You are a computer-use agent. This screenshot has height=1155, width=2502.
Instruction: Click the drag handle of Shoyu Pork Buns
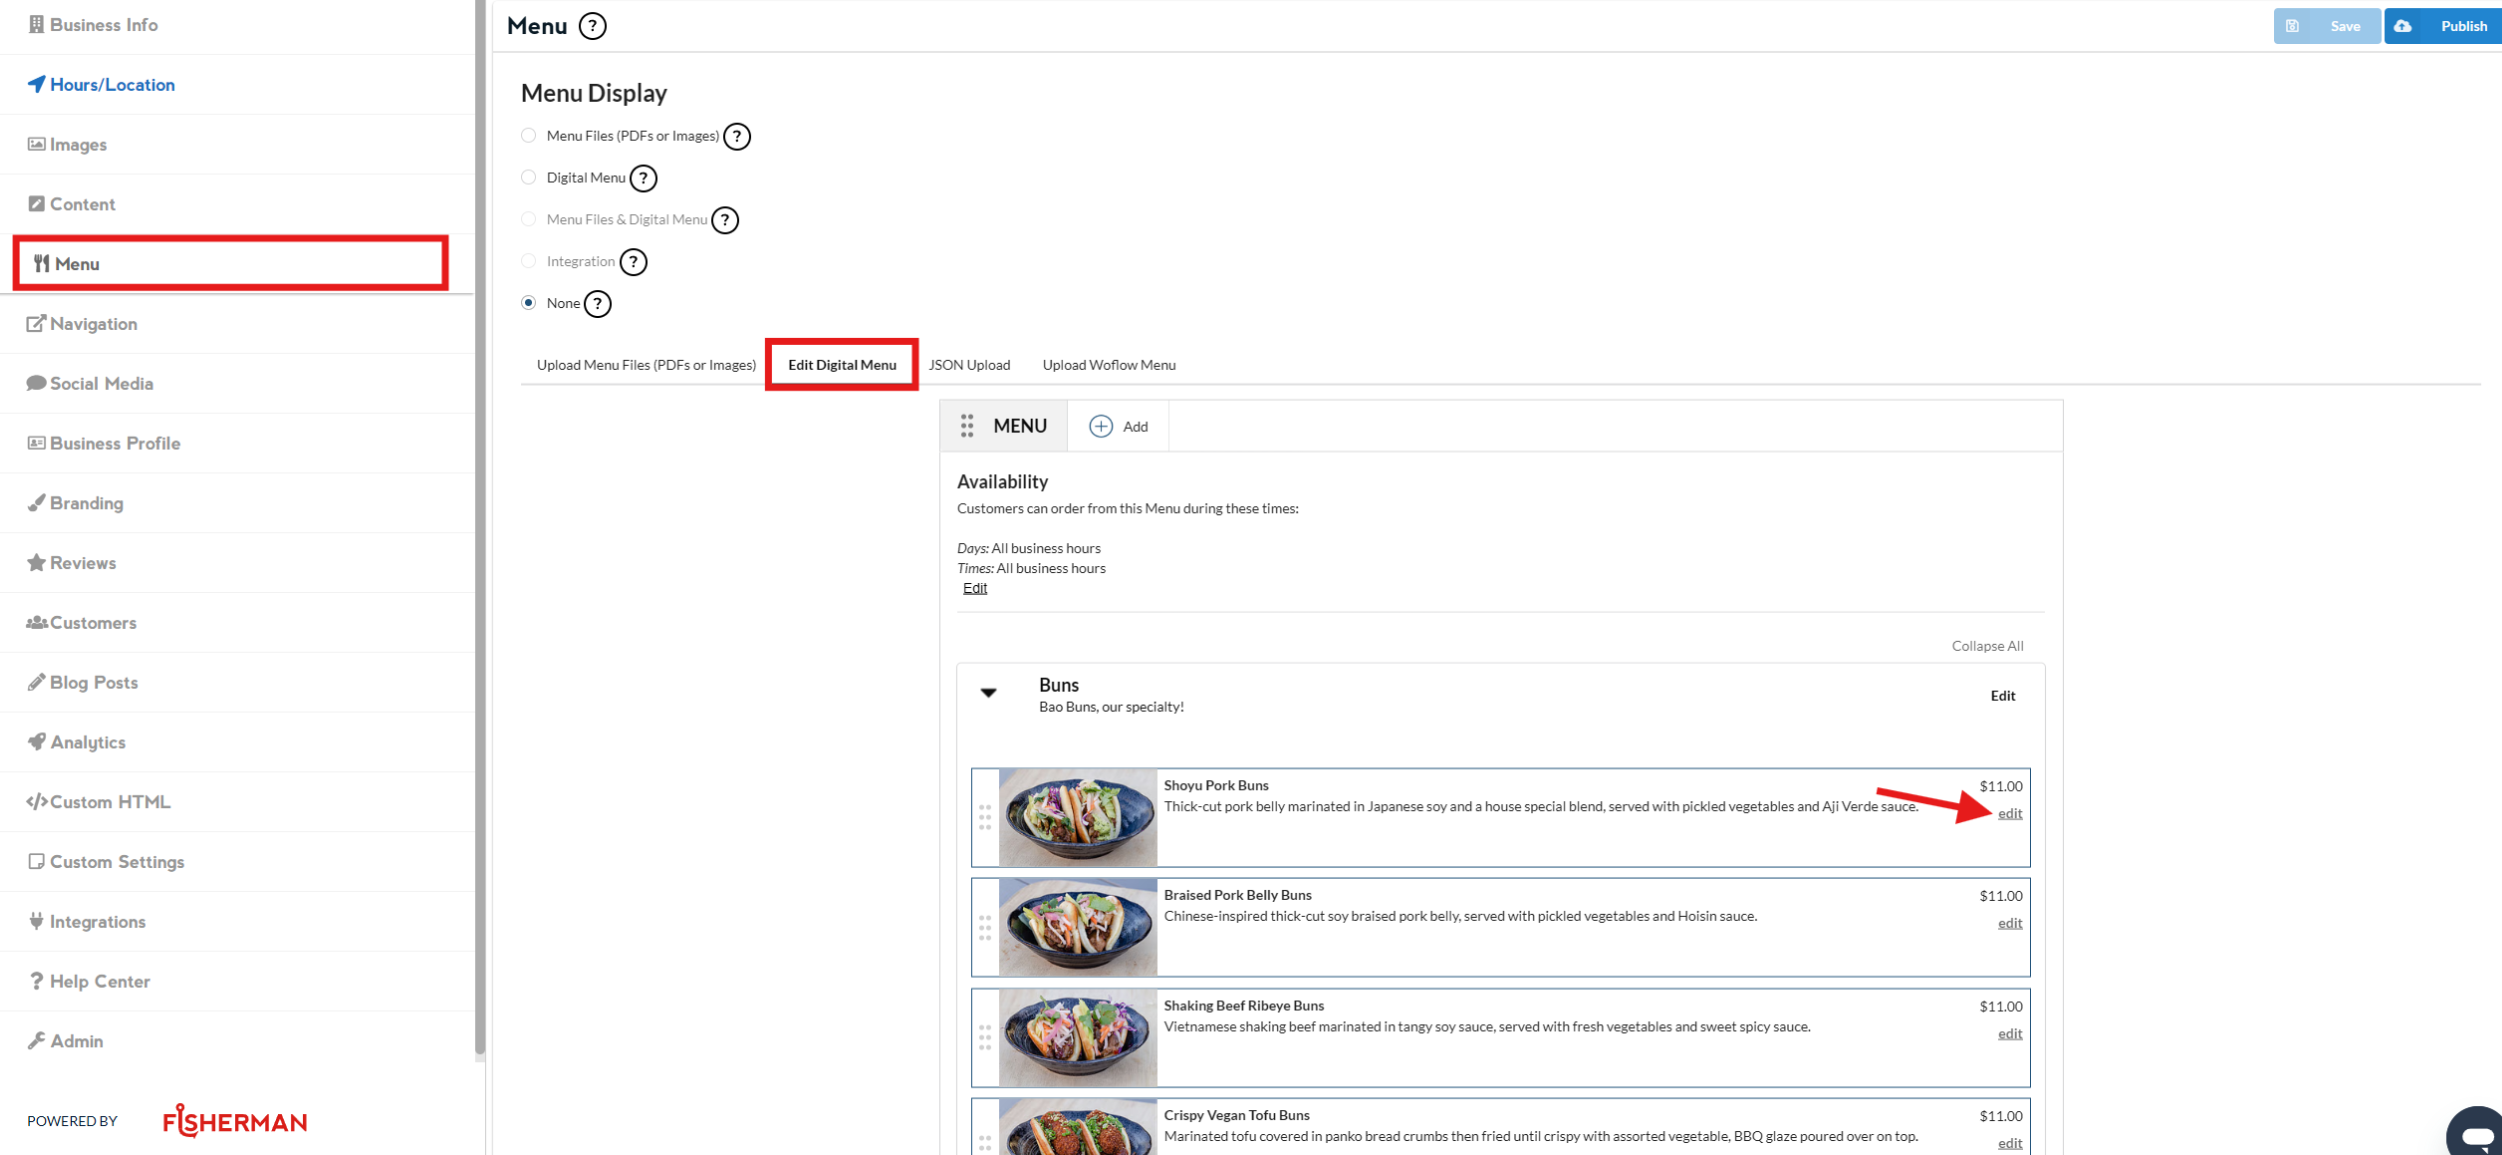[985, 817]
